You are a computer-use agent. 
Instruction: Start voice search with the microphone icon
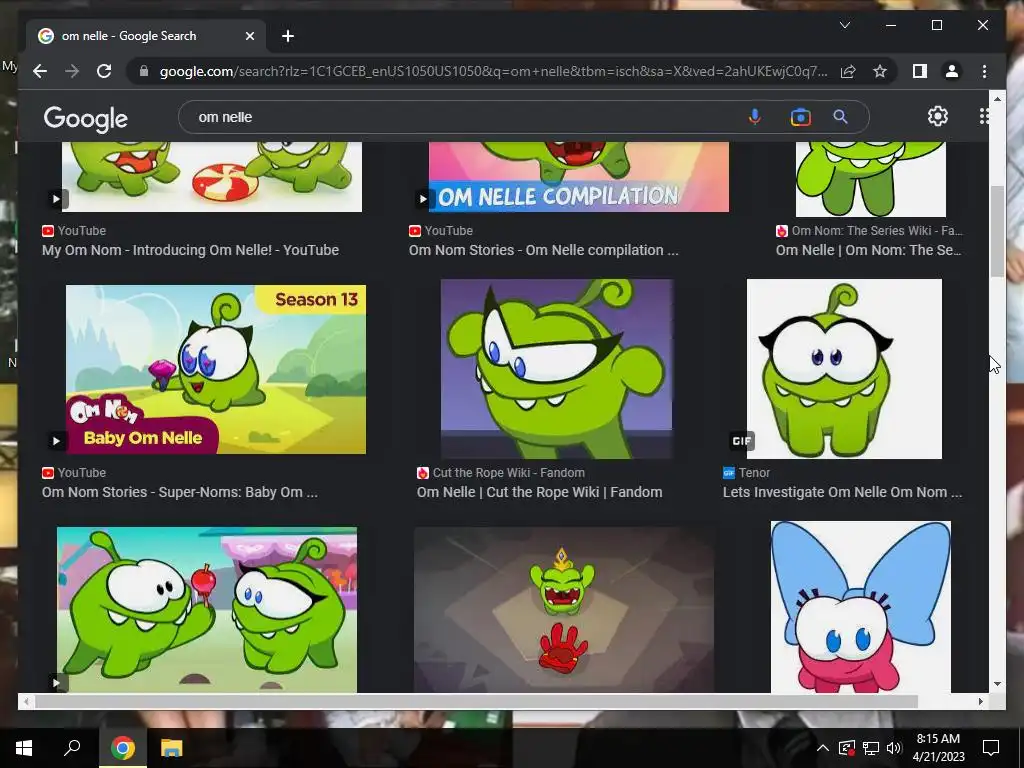754,117
